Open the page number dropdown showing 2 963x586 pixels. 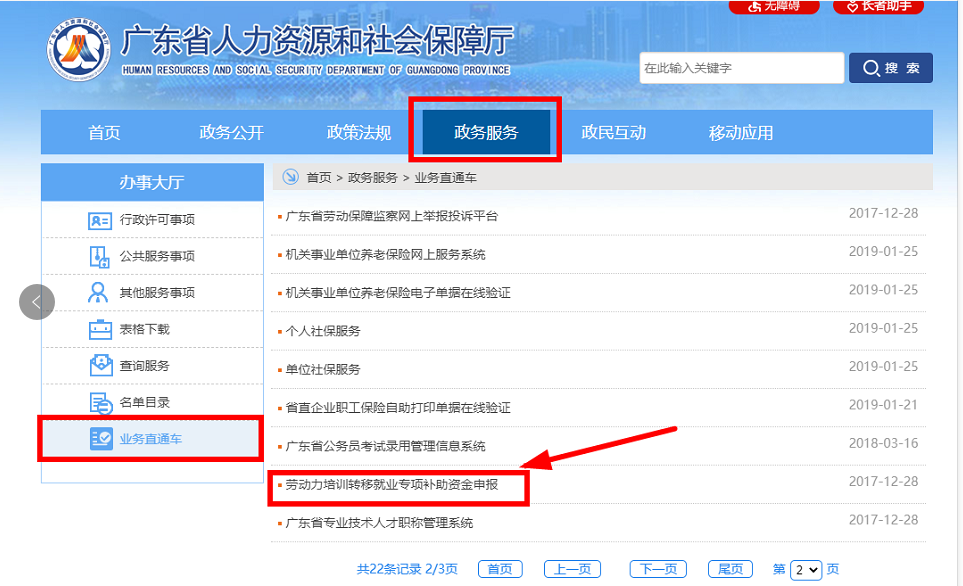pos(806,569)
